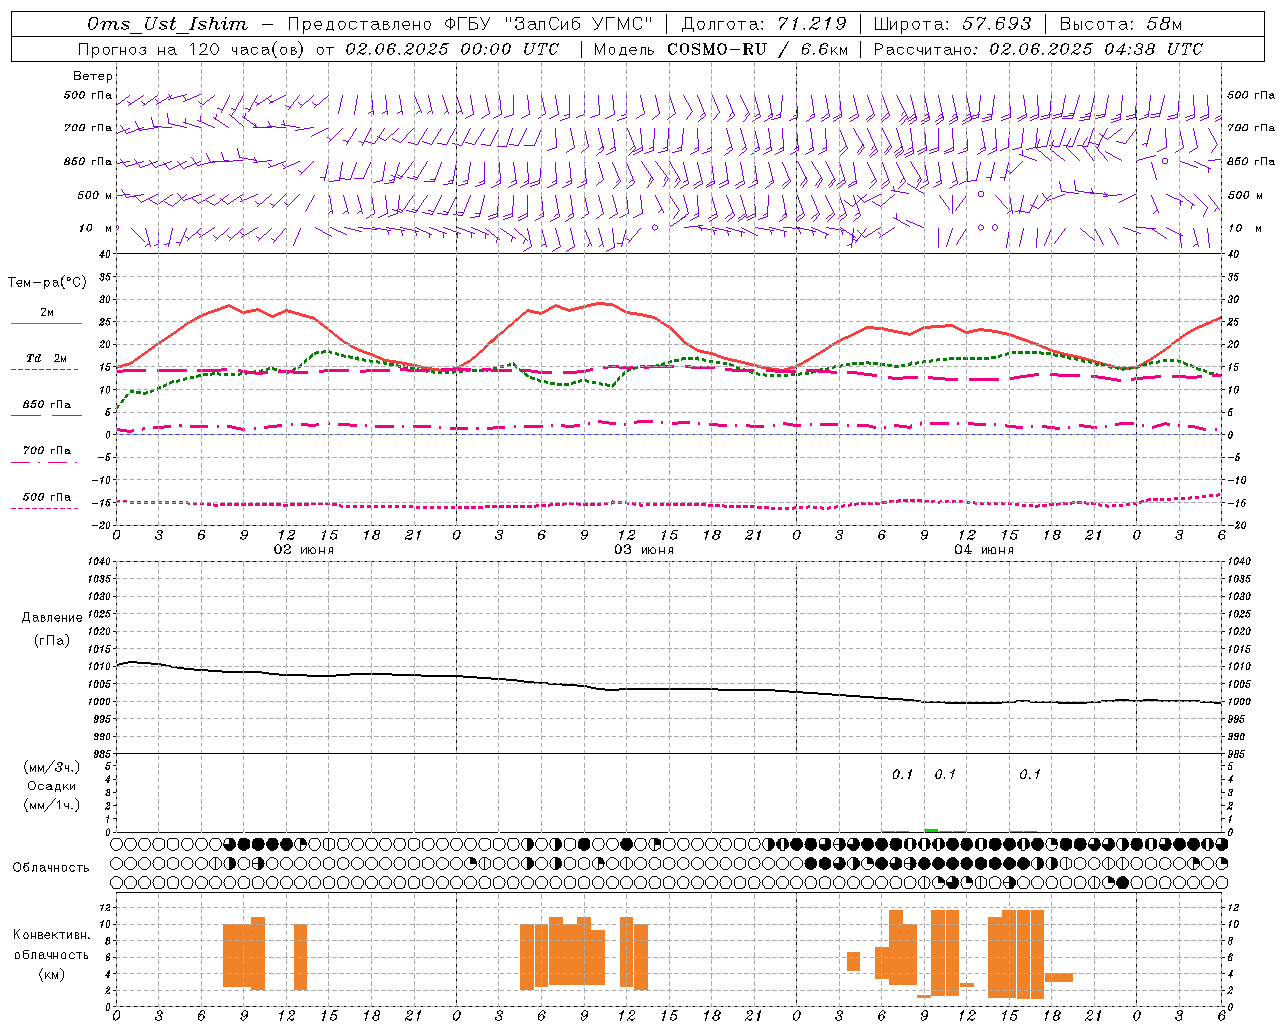Click the Тем-ра(°C) axis title
This screenshot has height=1024, width=1280.
[47, 283]
